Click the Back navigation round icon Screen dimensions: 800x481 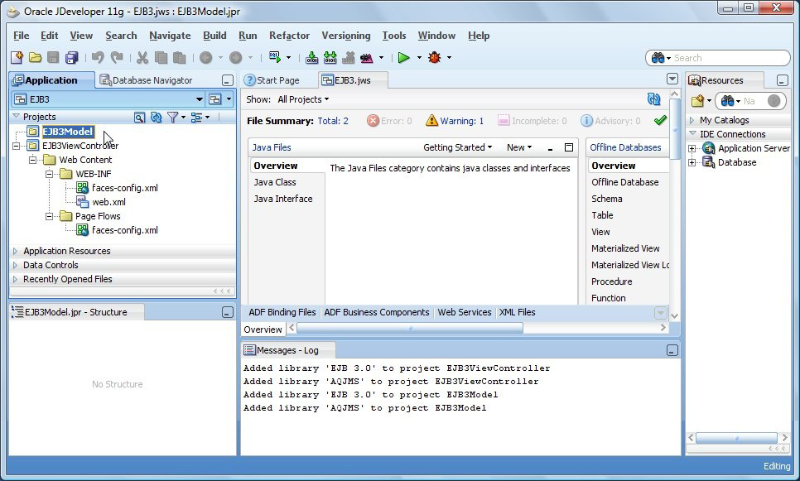click(x=206, y=58)
